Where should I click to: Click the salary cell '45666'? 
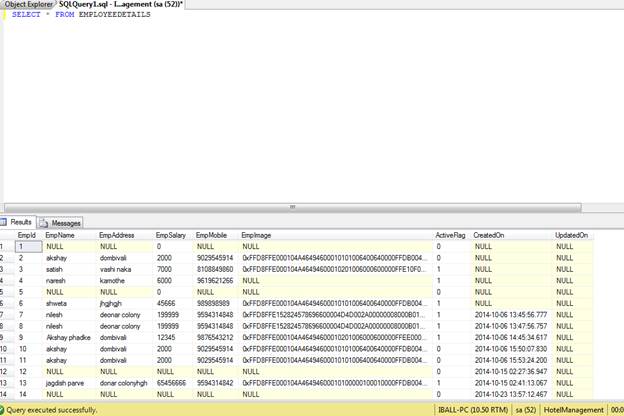point(174,303)
